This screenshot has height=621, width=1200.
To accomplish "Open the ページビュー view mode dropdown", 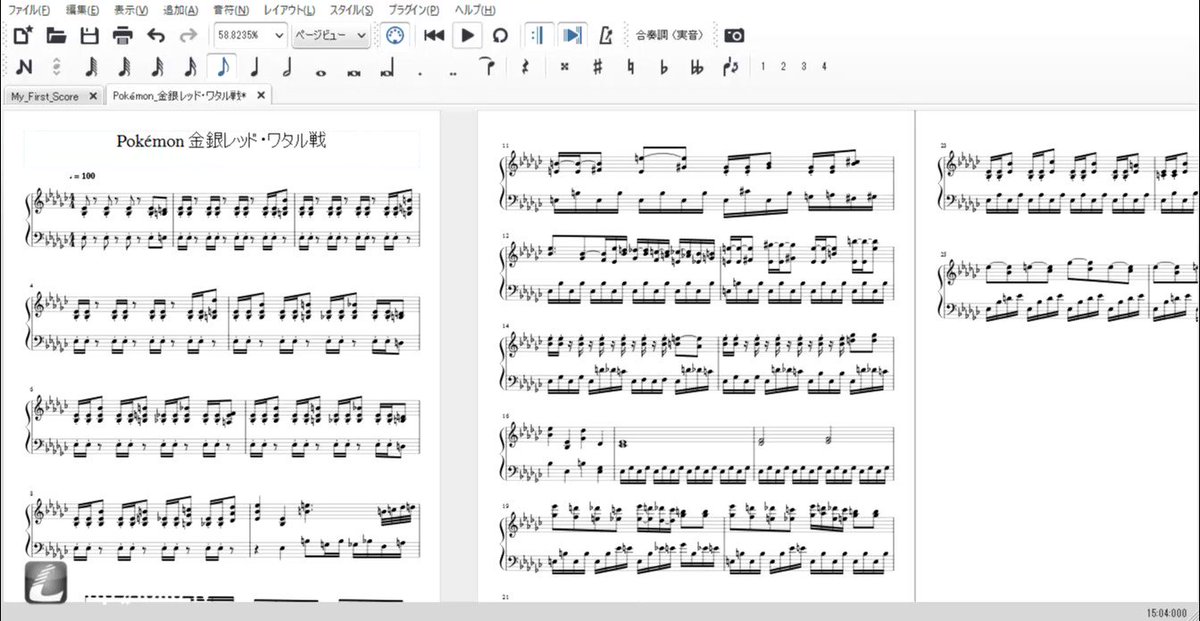I will pos(331,35).
